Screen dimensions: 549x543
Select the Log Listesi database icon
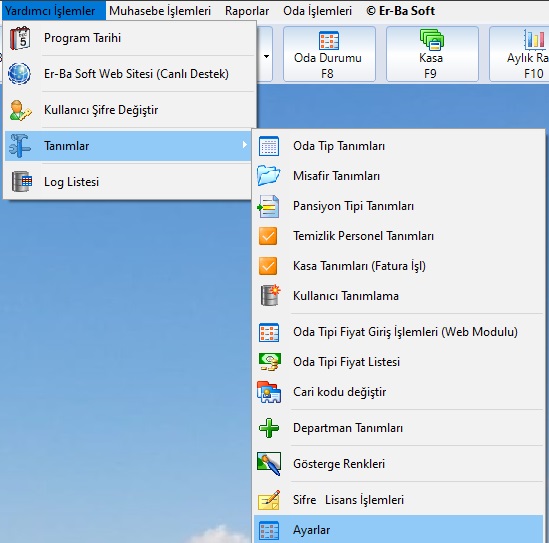coord(22,181)
